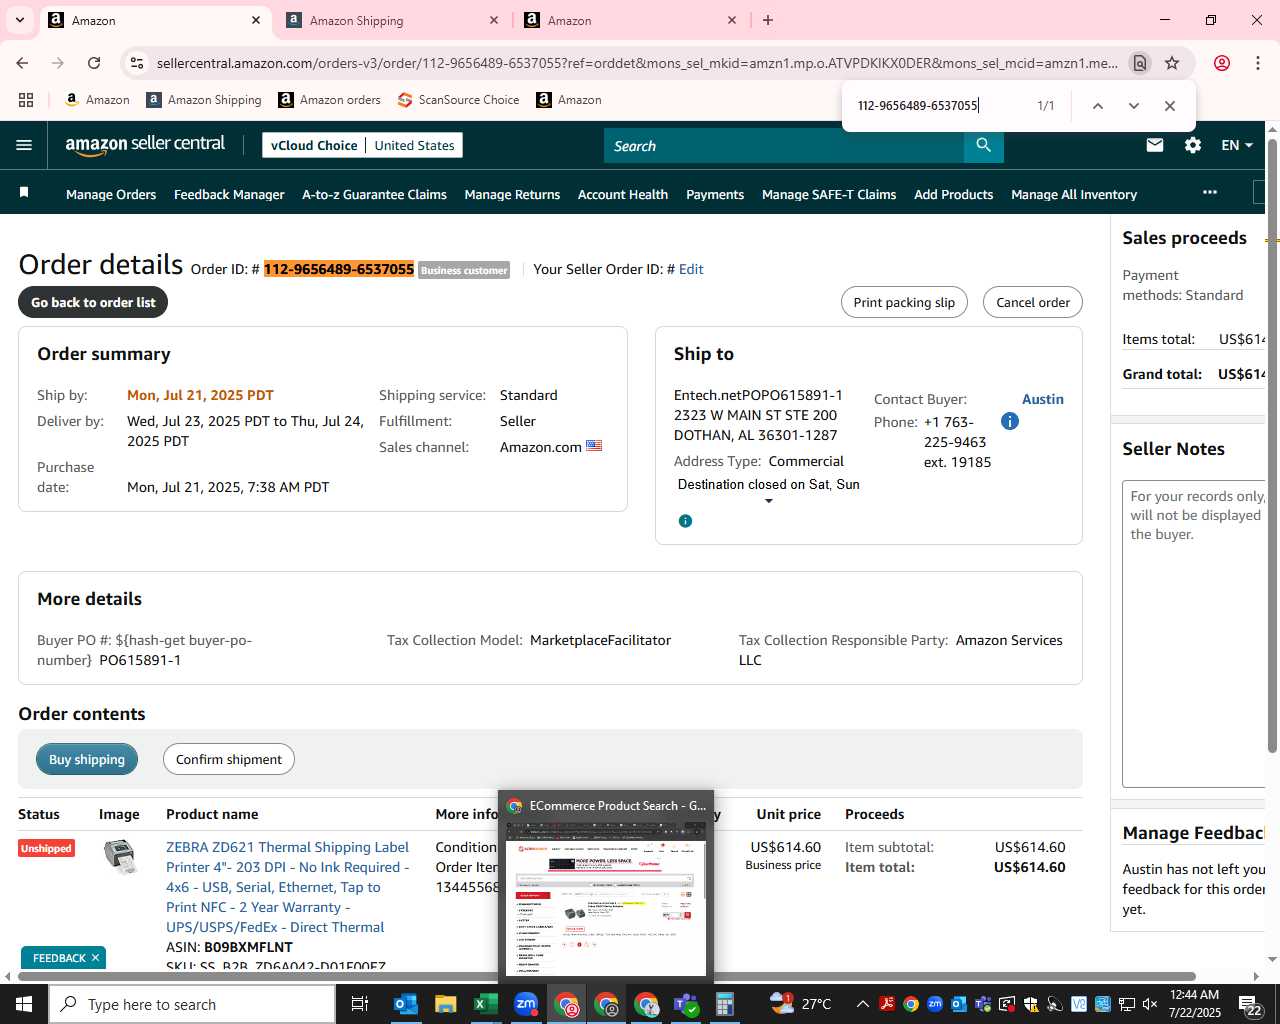Screen dimensions: 1280x1024
Task: Open Seller Central settings gear
Action: [1193, 145]
